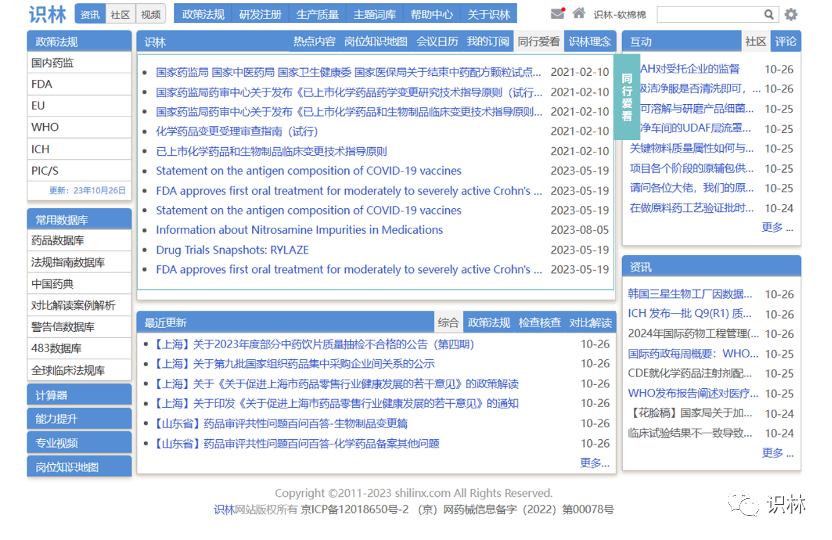
Task: Click in the top search field
Action: point(710,14)
